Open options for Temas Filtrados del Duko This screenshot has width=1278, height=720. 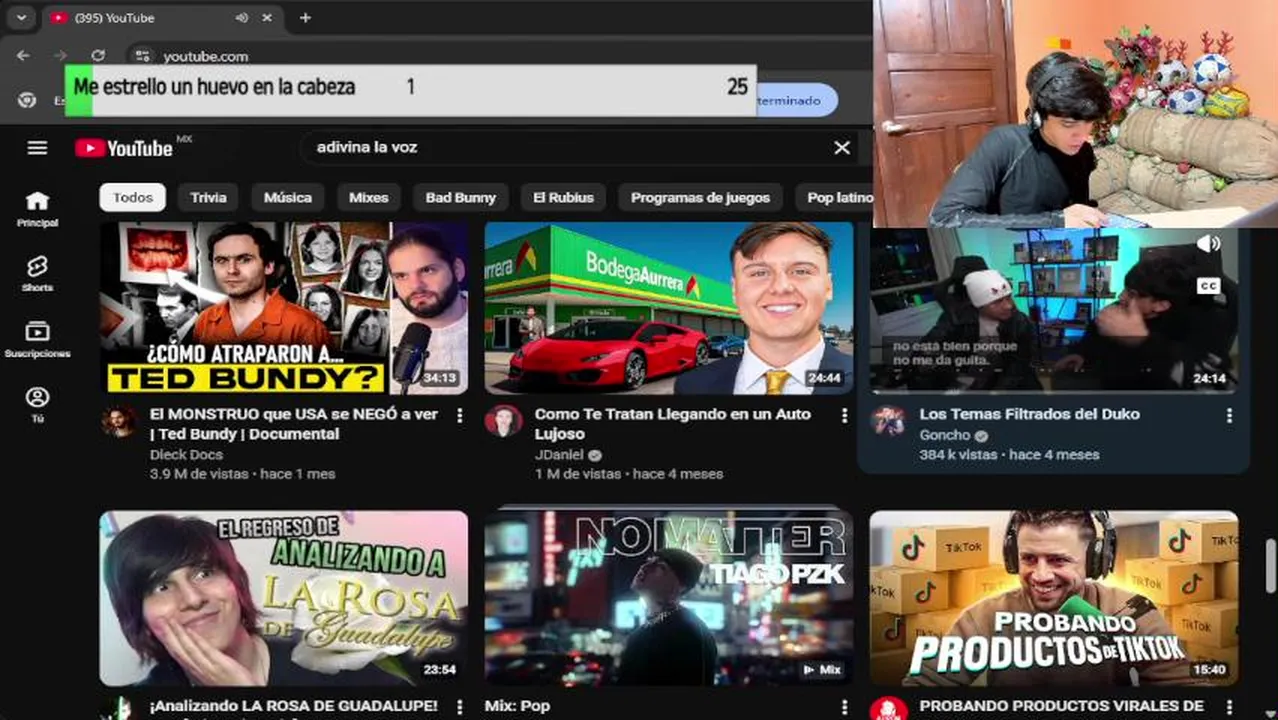point(1229,414)
